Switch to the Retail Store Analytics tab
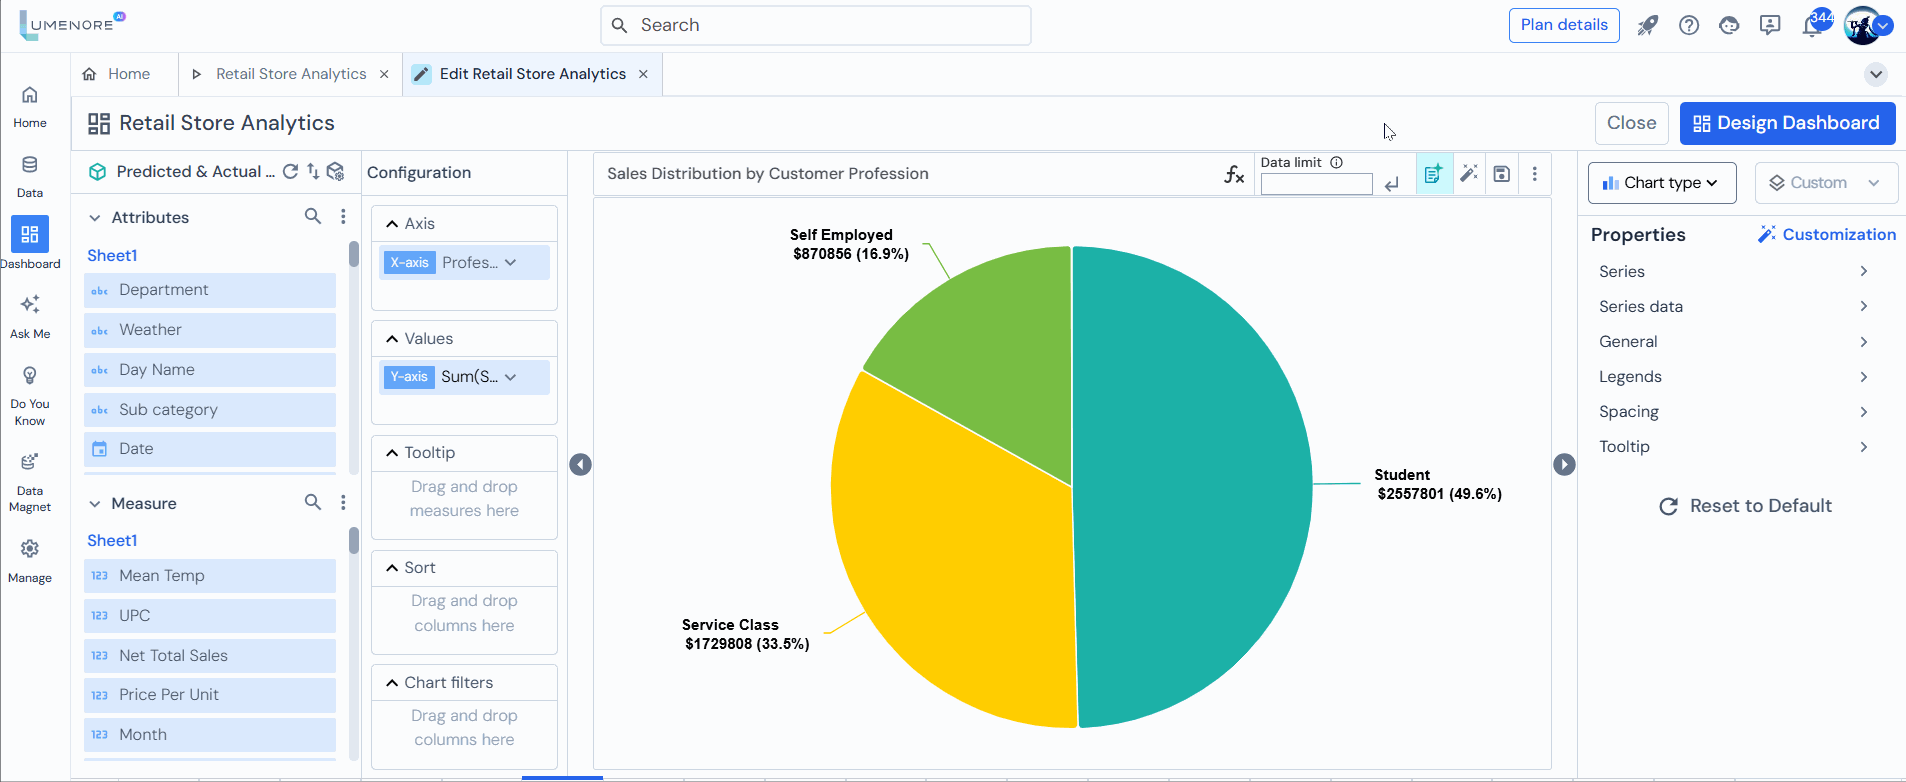The height and width of the screenshot is (782, 1906). [x=290, y=74]
